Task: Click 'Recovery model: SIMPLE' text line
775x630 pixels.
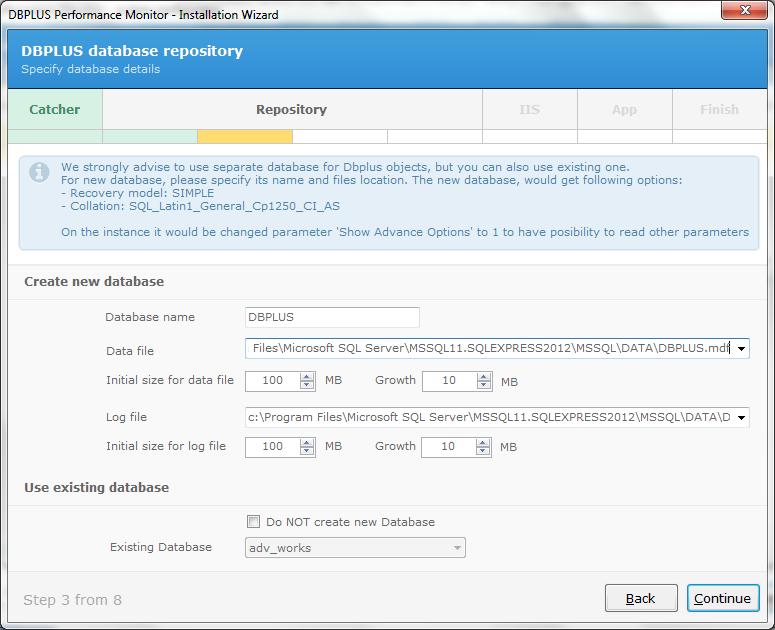Action: coord(138,193)
